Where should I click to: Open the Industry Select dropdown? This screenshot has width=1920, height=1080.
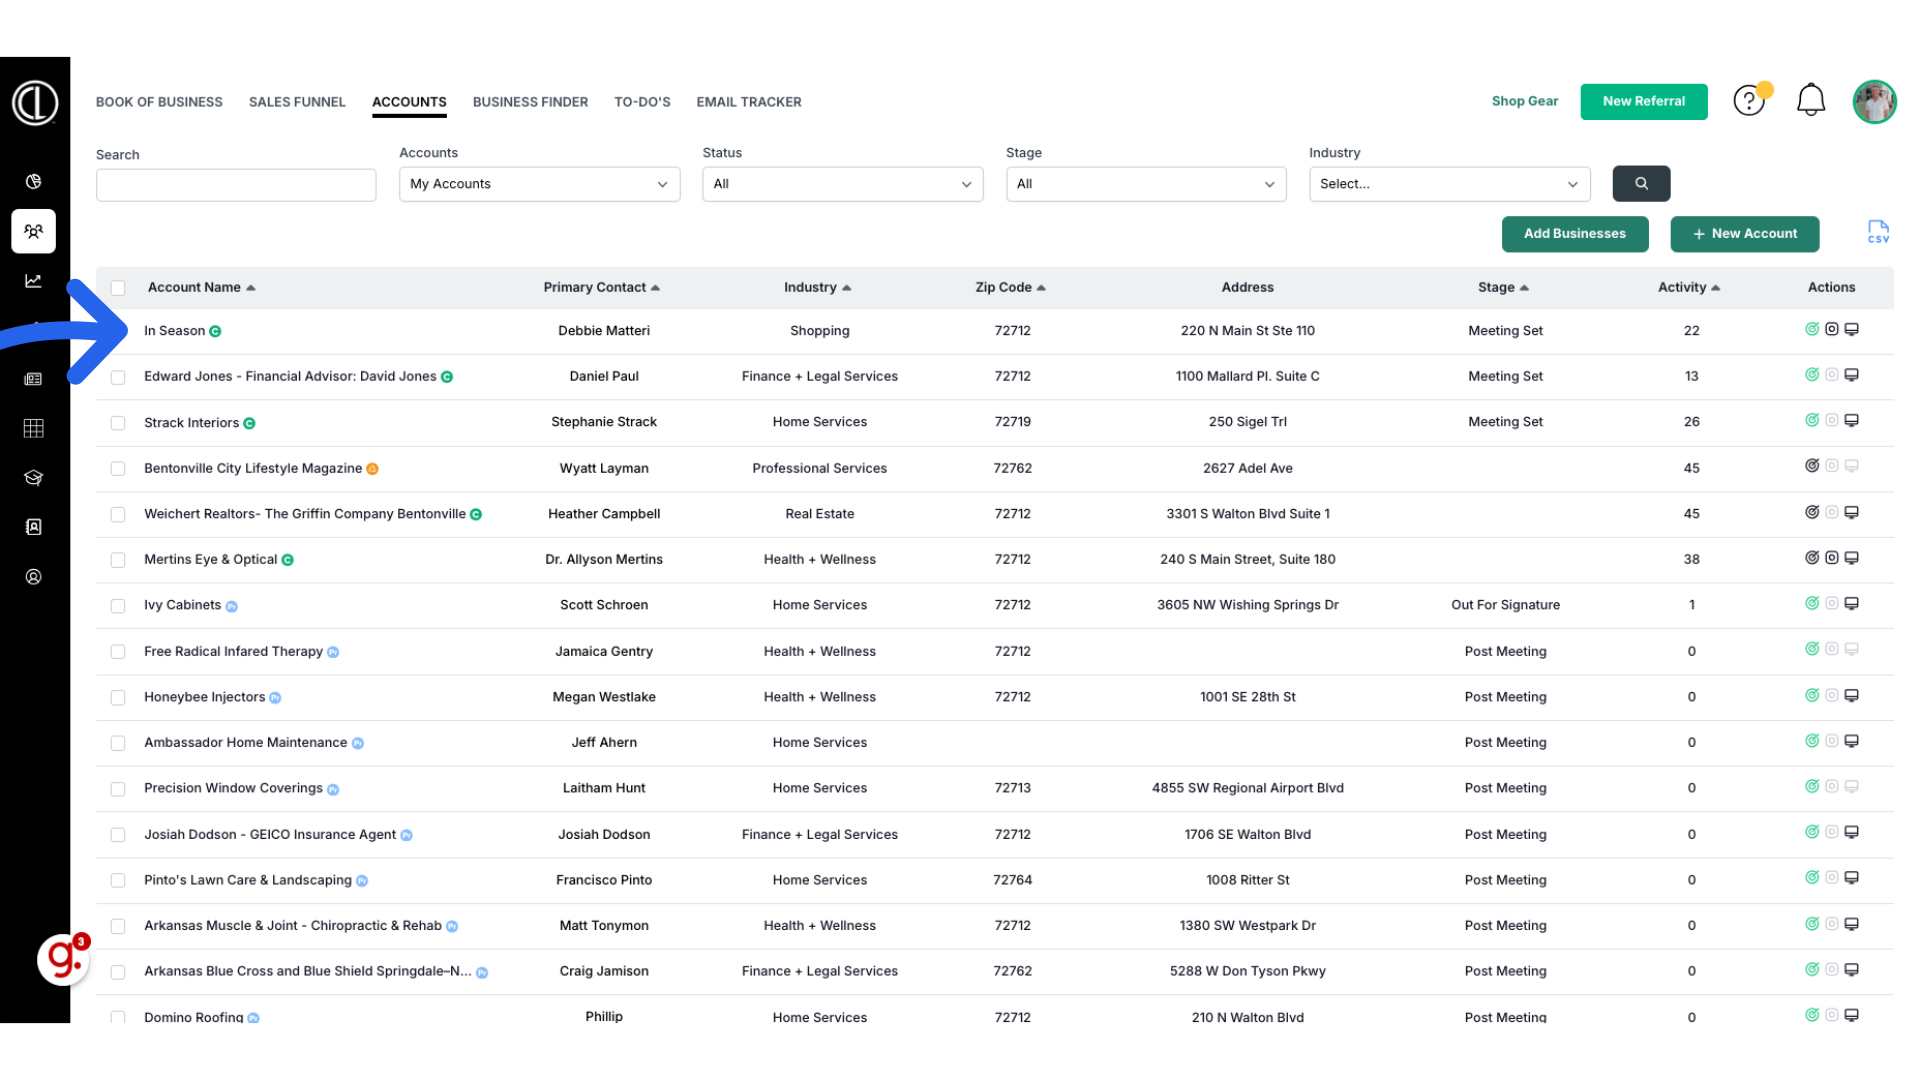(x=1449, y=184)
